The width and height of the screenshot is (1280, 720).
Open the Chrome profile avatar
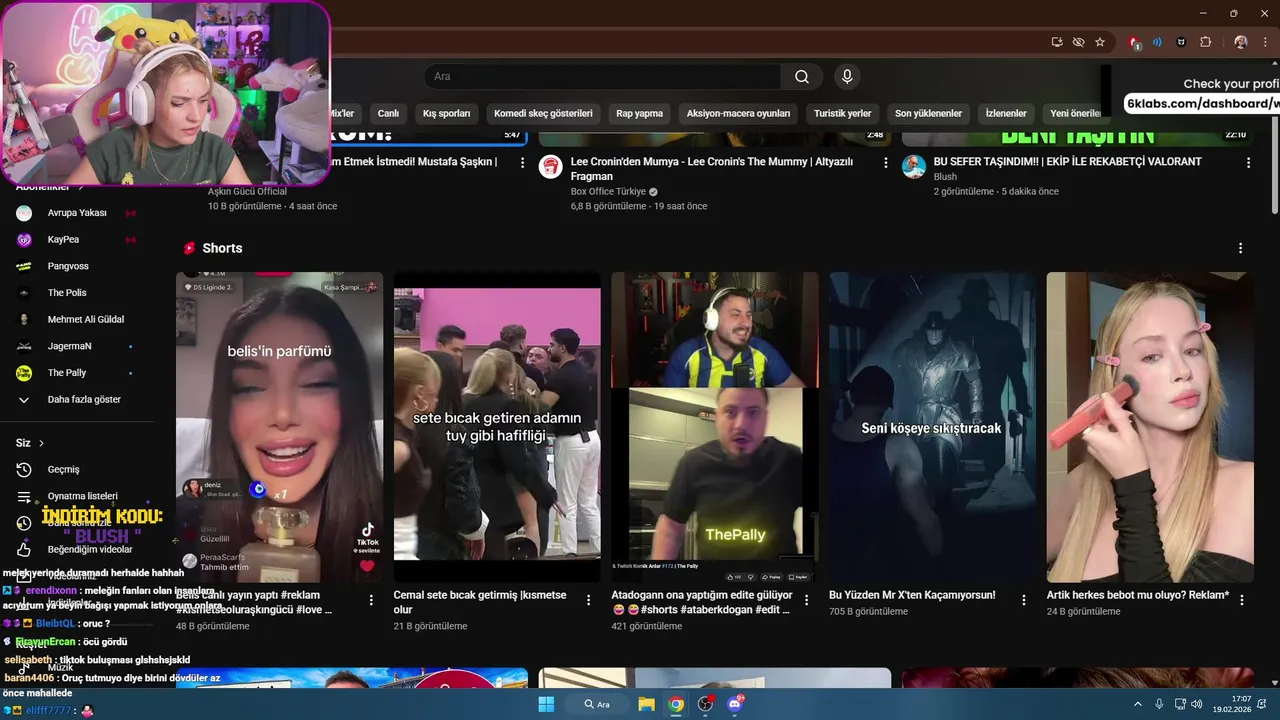pyautogui.click(x=1241, y=42)
